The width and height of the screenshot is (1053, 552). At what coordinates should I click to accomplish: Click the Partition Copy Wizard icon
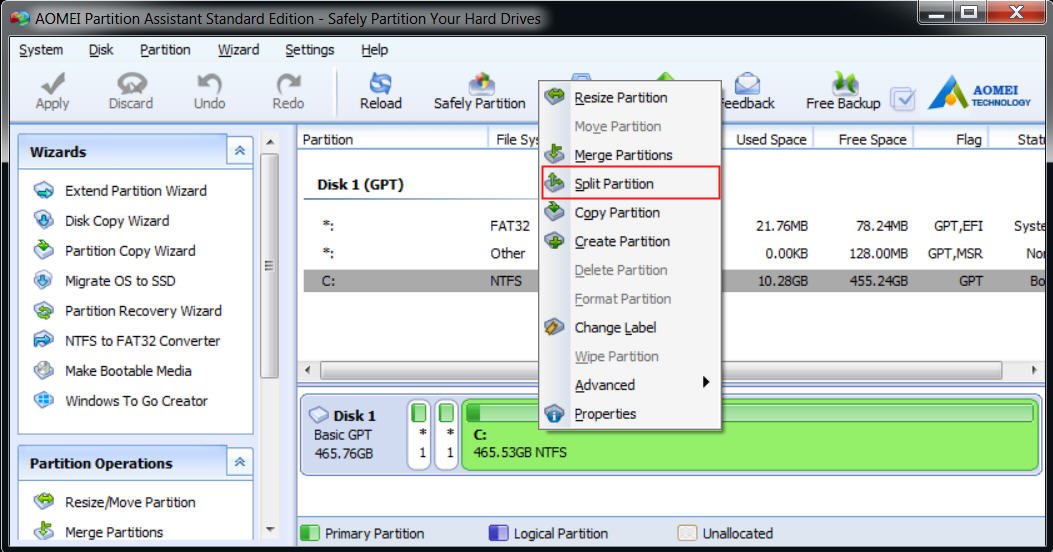click(x=44, y=250)
